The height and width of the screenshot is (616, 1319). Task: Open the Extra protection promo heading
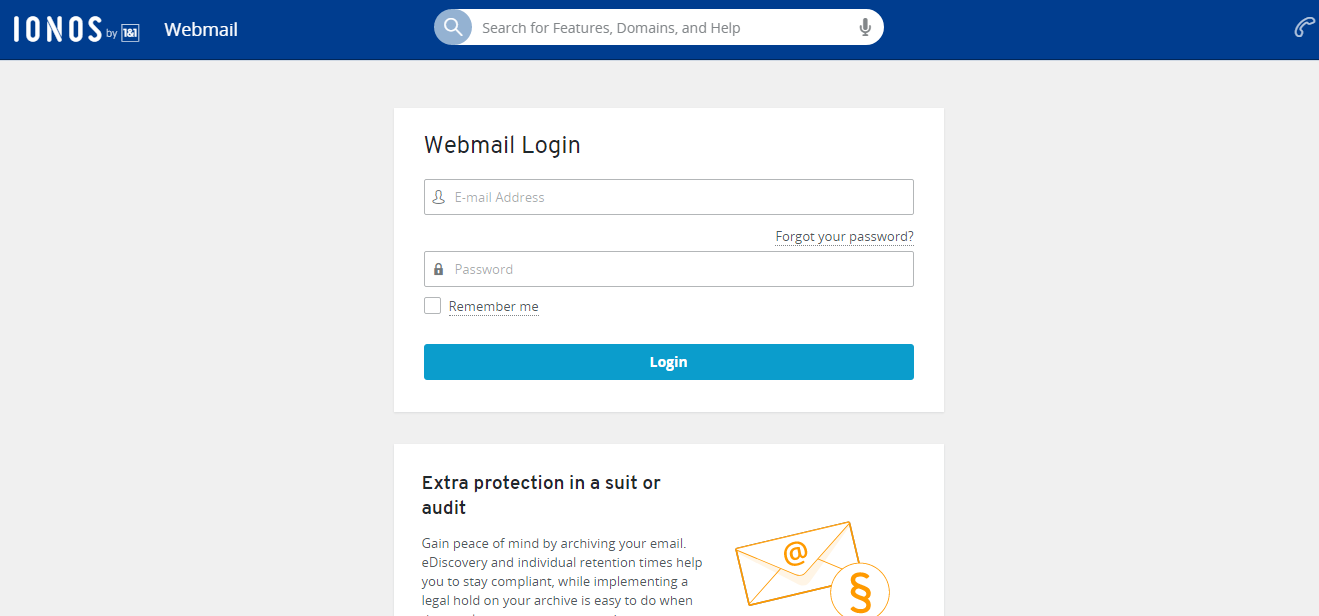[541, 495]
